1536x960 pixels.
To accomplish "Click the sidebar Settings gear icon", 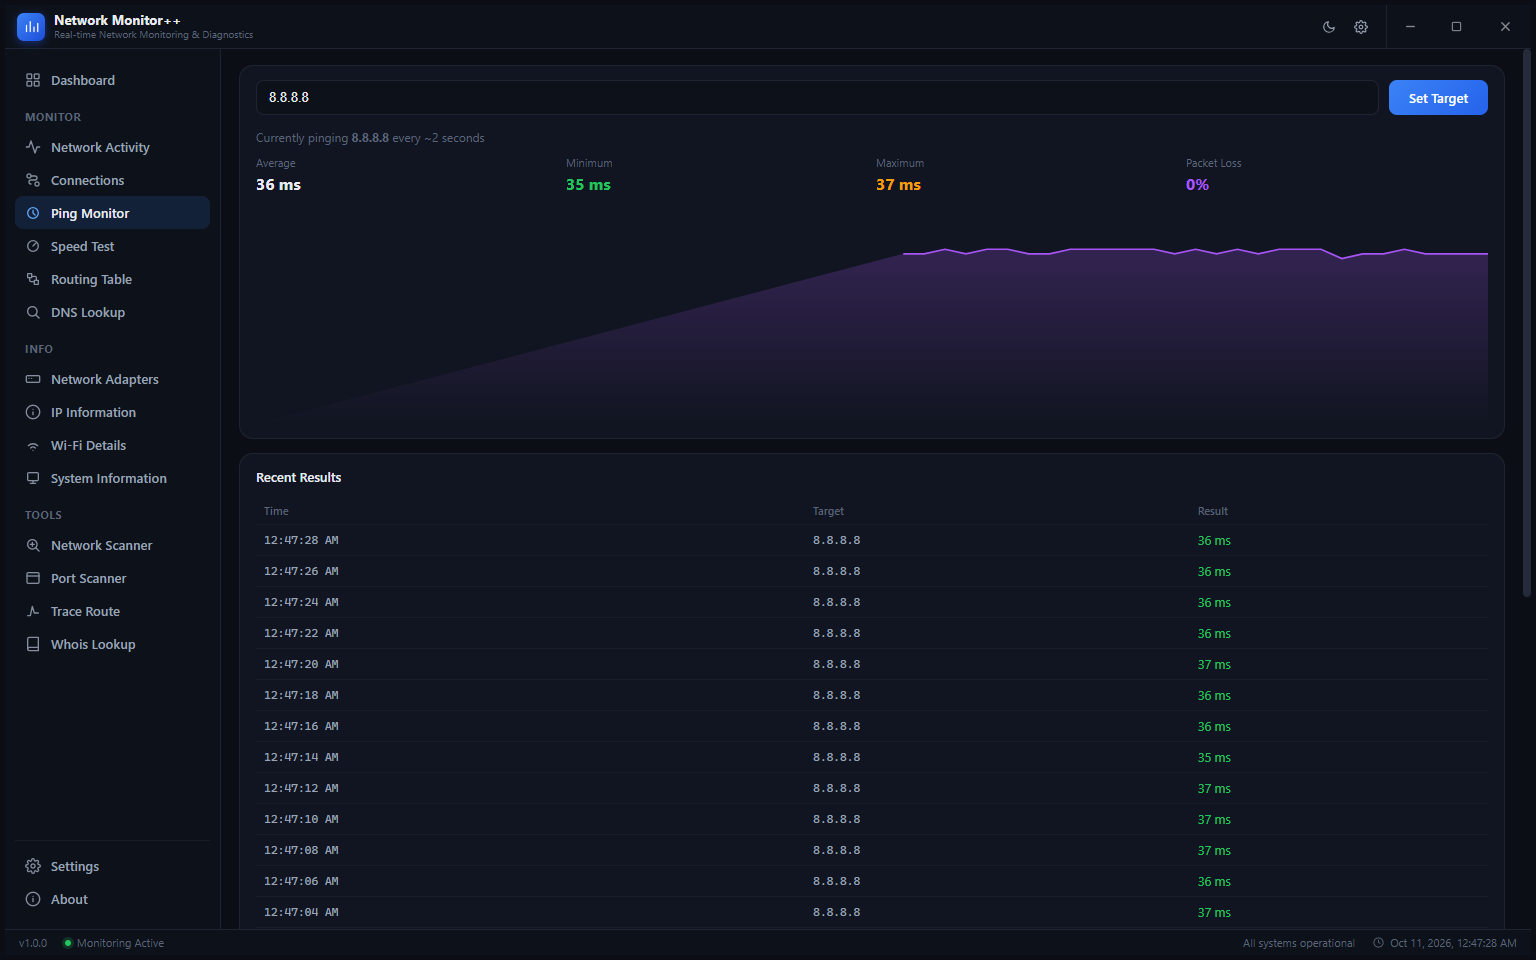I will [33, 866].
